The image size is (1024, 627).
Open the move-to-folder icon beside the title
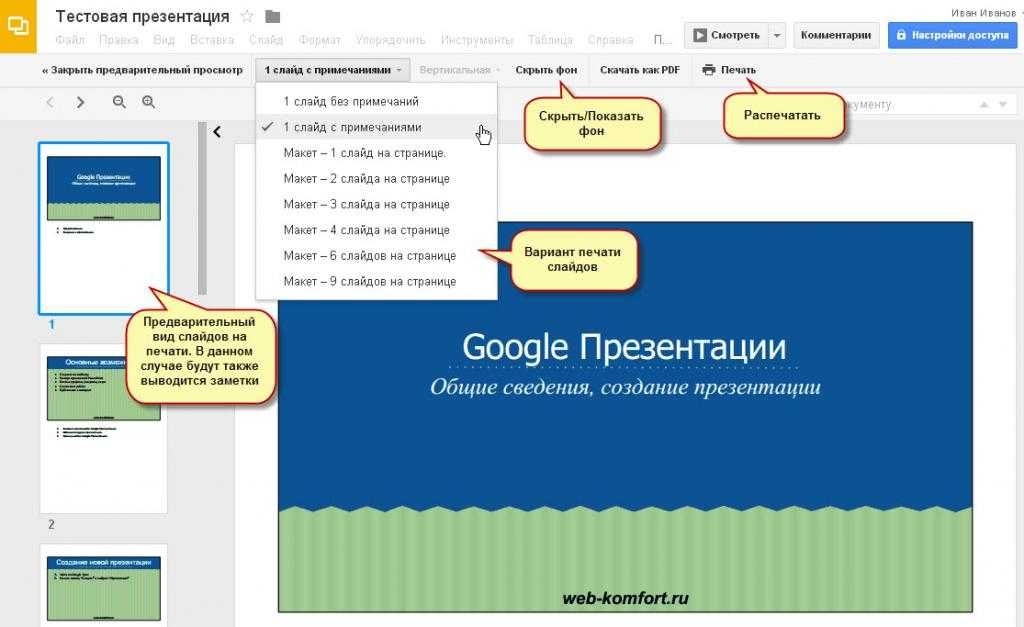[x=272, y=16]
